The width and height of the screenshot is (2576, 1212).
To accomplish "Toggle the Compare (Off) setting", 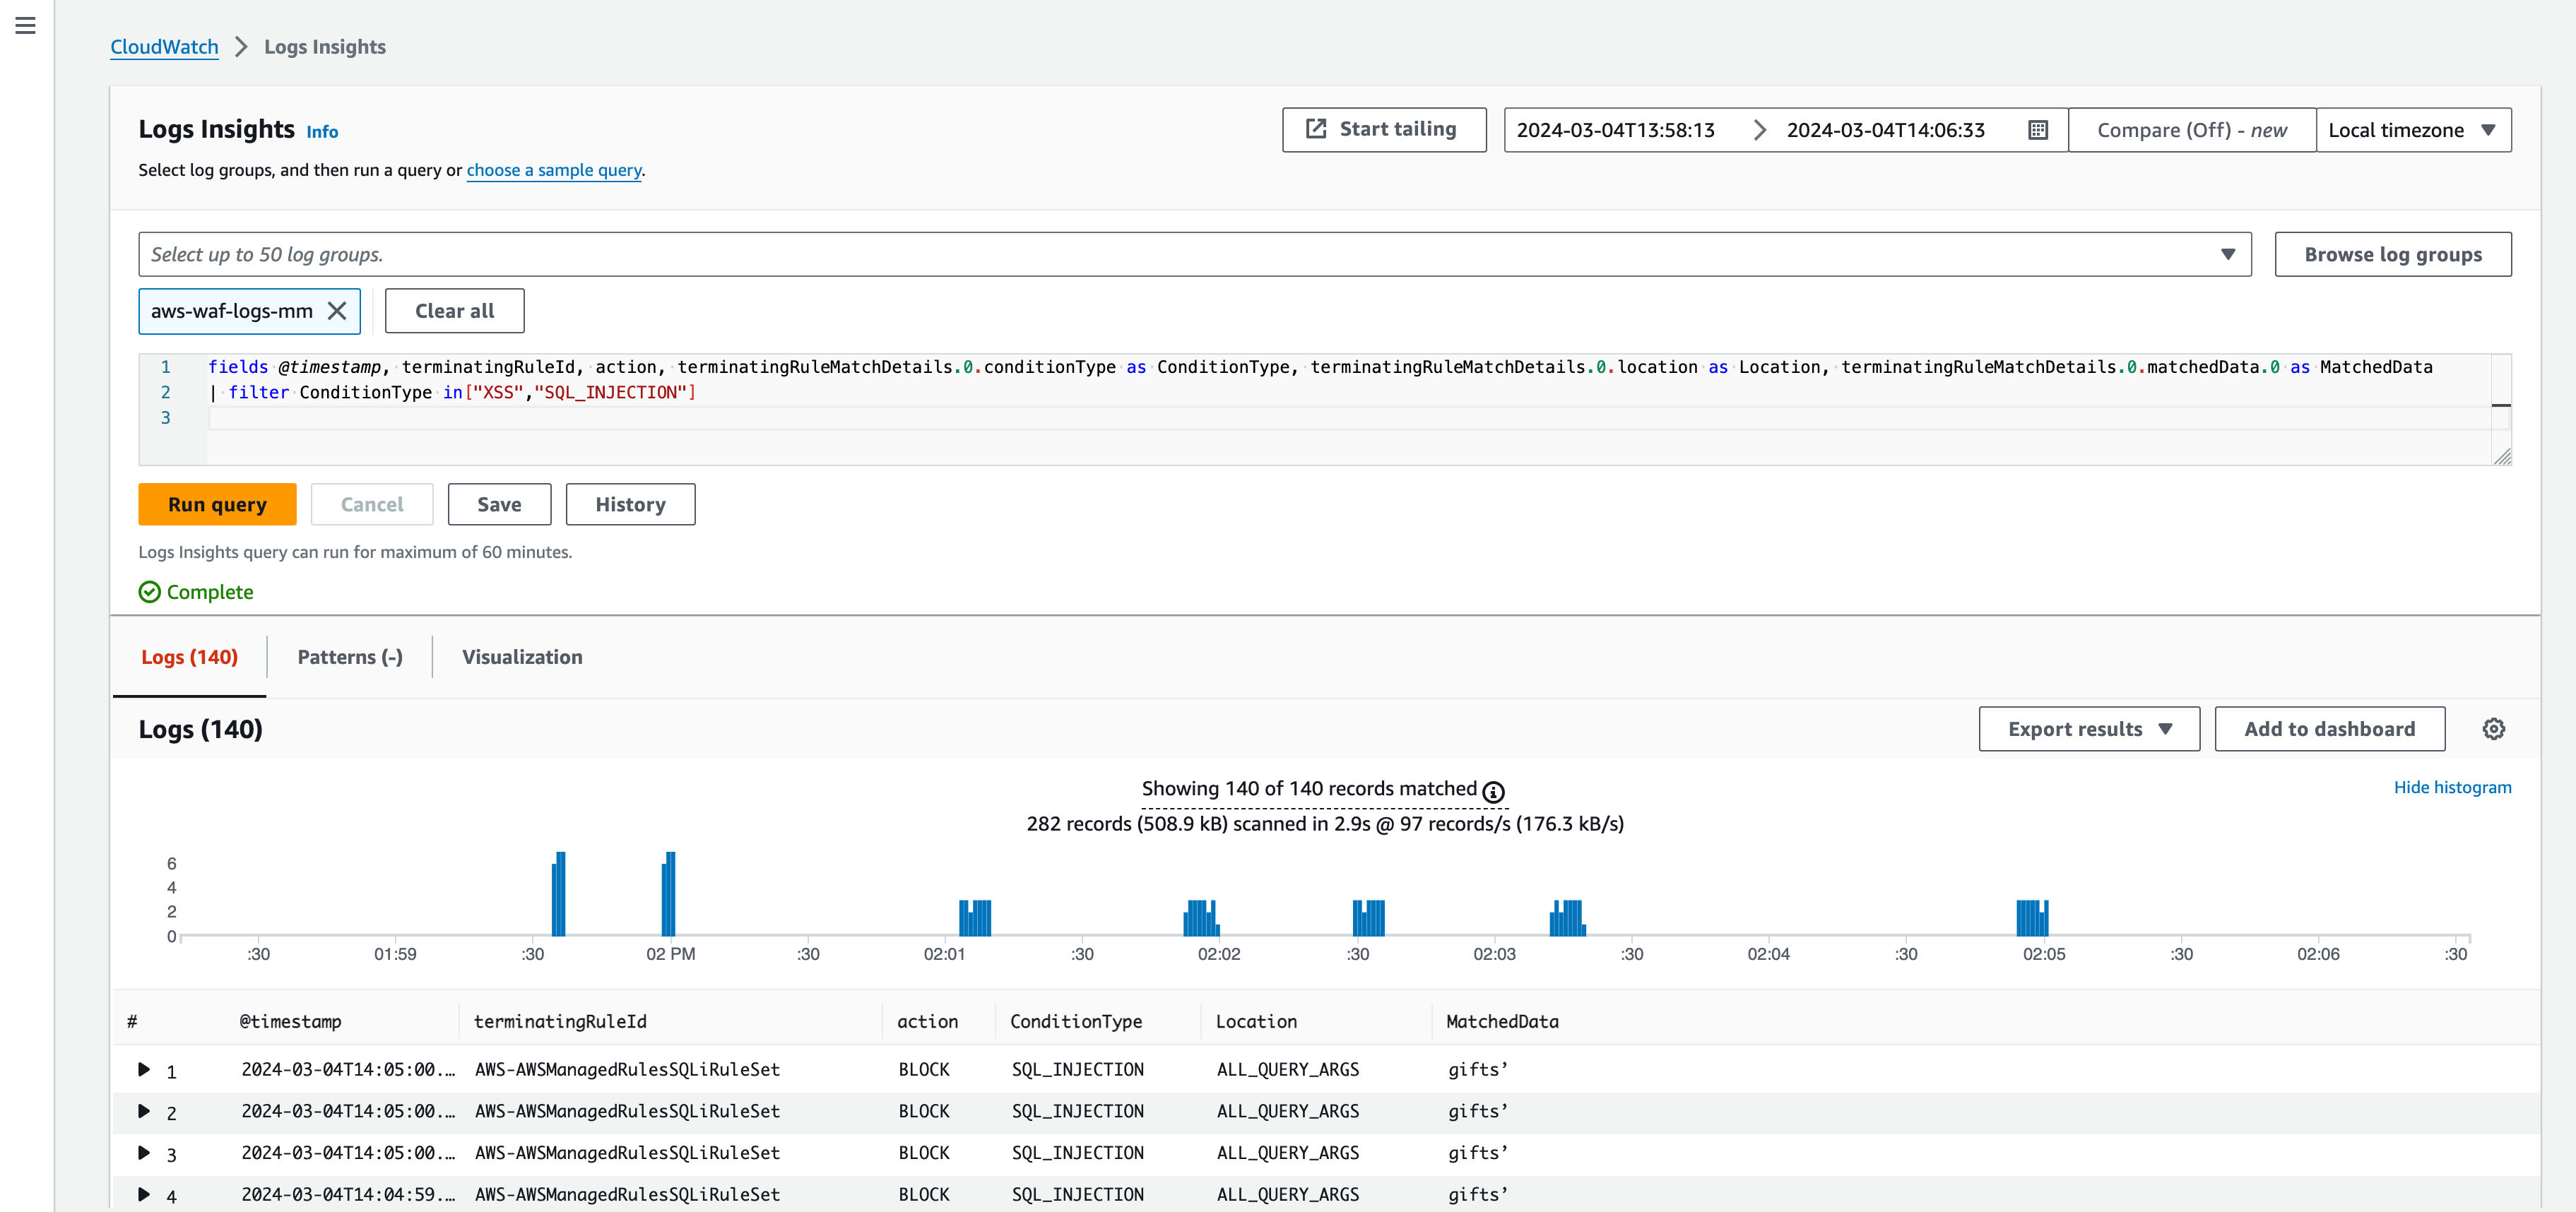I will coord(2190,129).
